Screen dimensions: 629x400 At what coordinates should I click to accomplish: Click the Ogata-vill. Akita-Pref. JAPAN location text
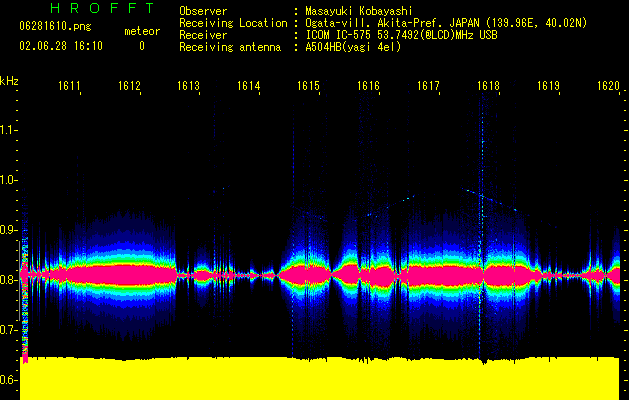[446, 23]
